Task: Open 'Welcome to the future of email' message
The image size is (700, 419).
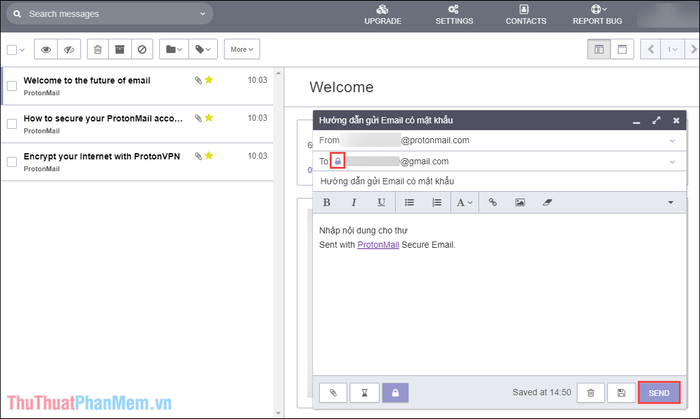Action: pos(137,86)
